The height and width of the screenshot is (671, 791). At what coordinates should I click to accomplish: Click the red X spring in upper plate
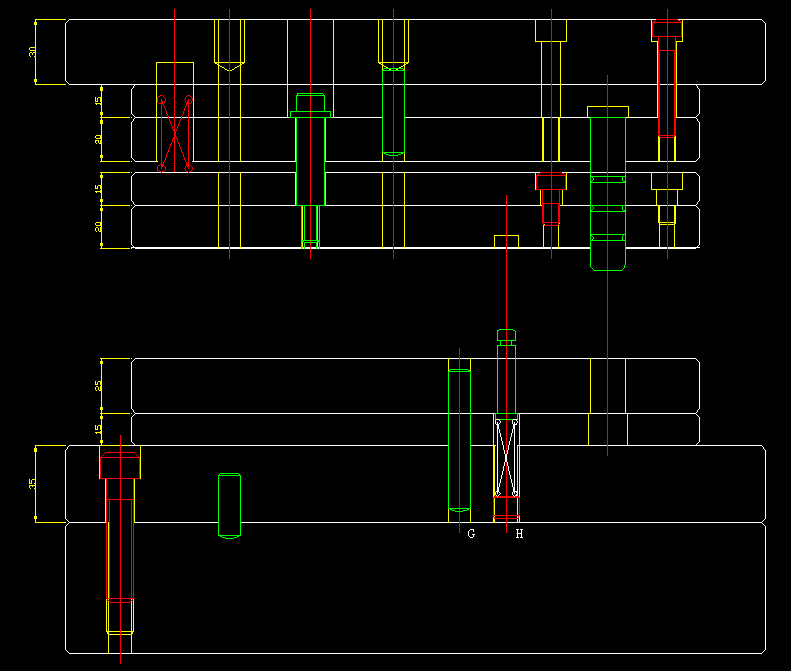pyautogui.click(x=175, y=132)
